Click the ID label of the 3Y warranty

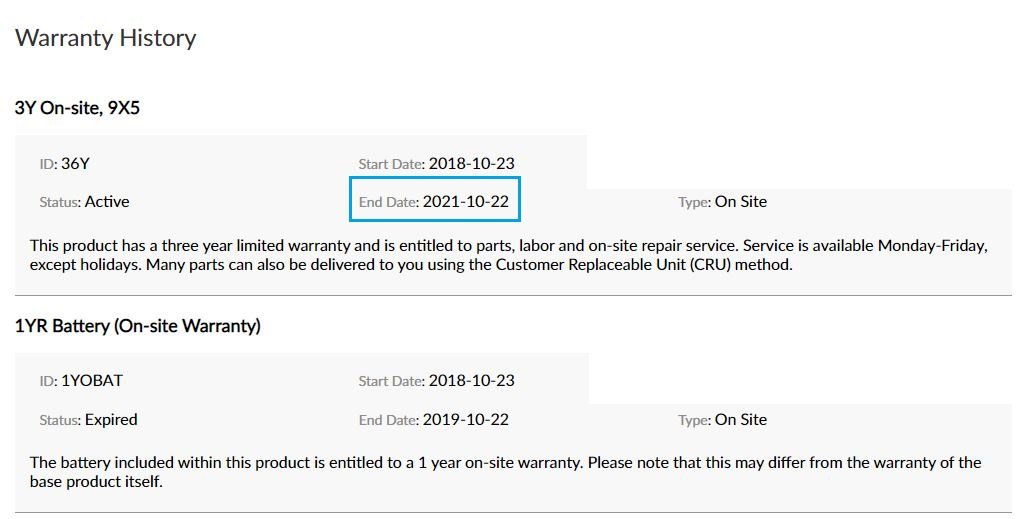48,164
